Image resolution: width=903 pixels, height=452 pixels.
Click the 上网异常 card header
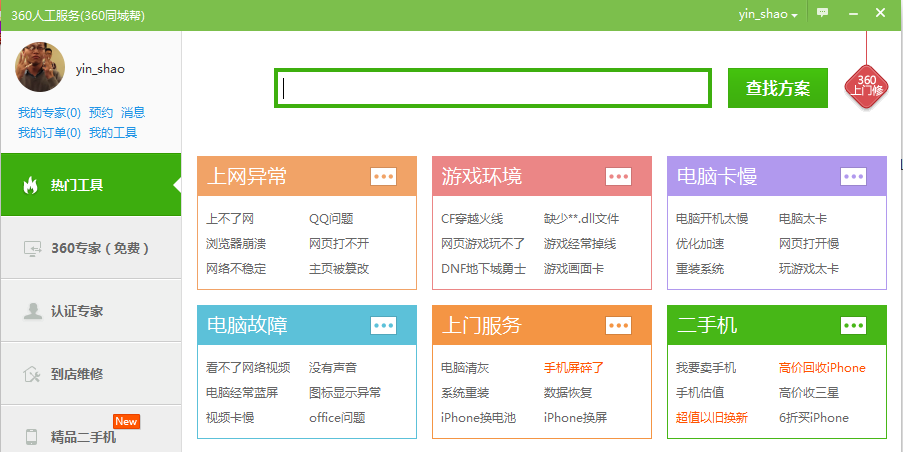[x=307, y=176]
